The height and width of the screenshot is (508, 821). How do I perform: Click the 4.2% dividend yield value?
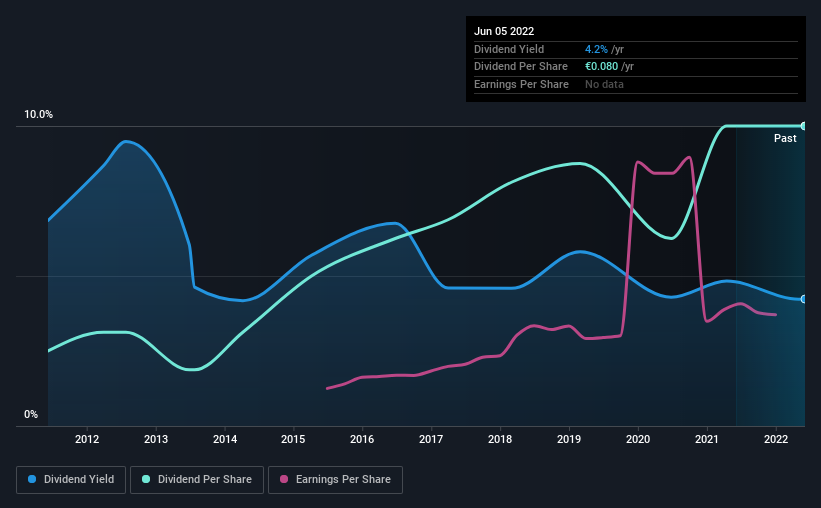pos(596,49)
